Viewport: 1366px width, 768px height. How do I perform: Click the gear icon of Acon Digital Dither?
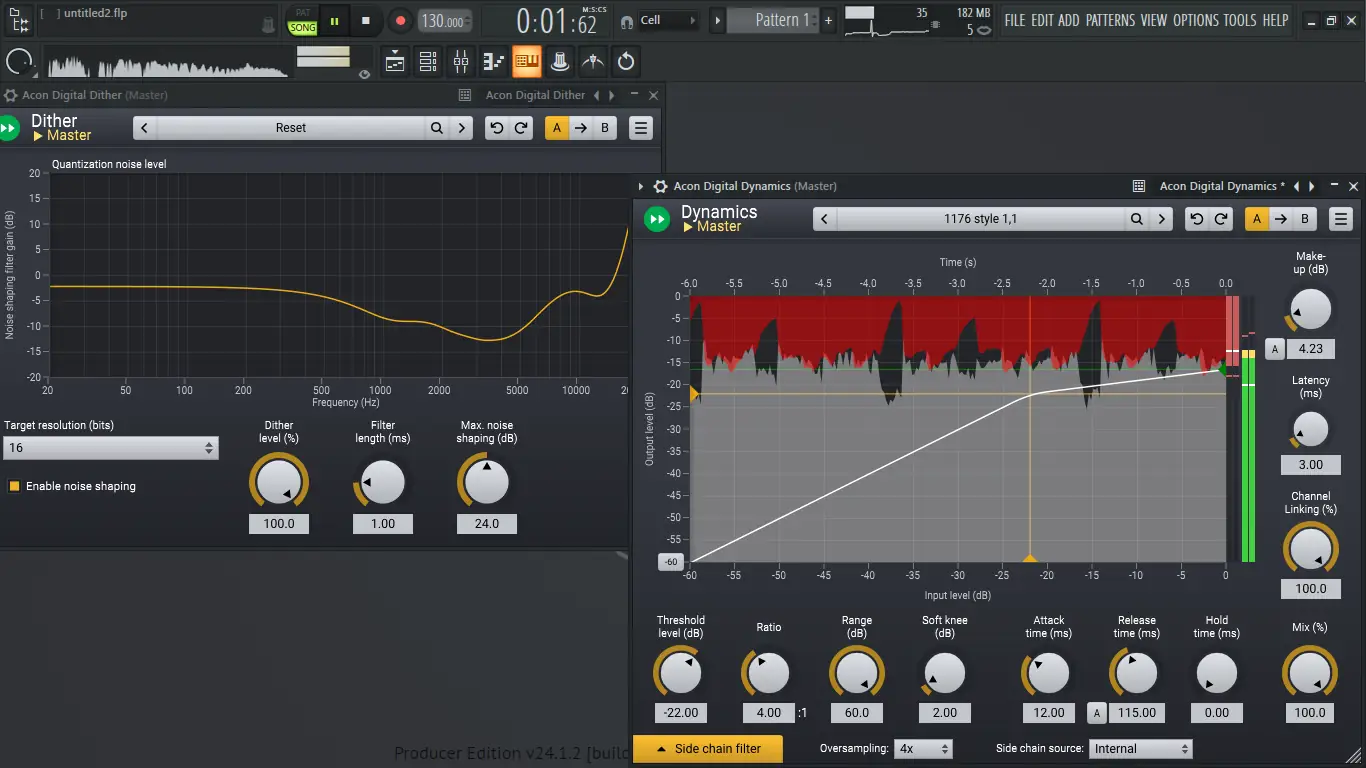(11, 95)
